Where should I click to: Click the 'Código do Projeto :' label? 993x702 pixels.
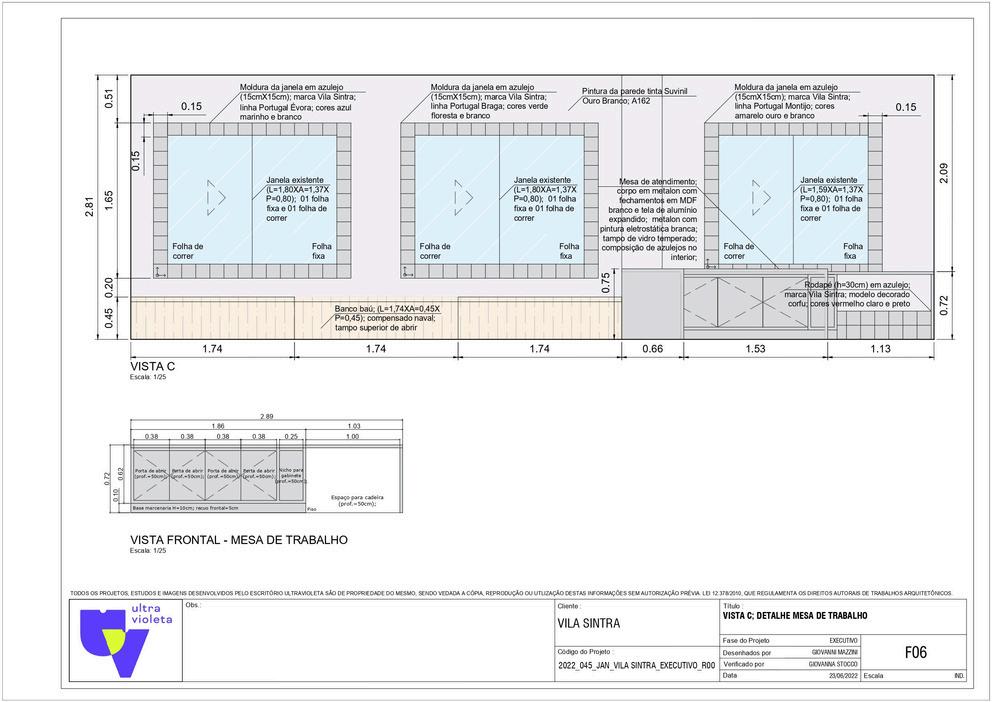(584, 651)
